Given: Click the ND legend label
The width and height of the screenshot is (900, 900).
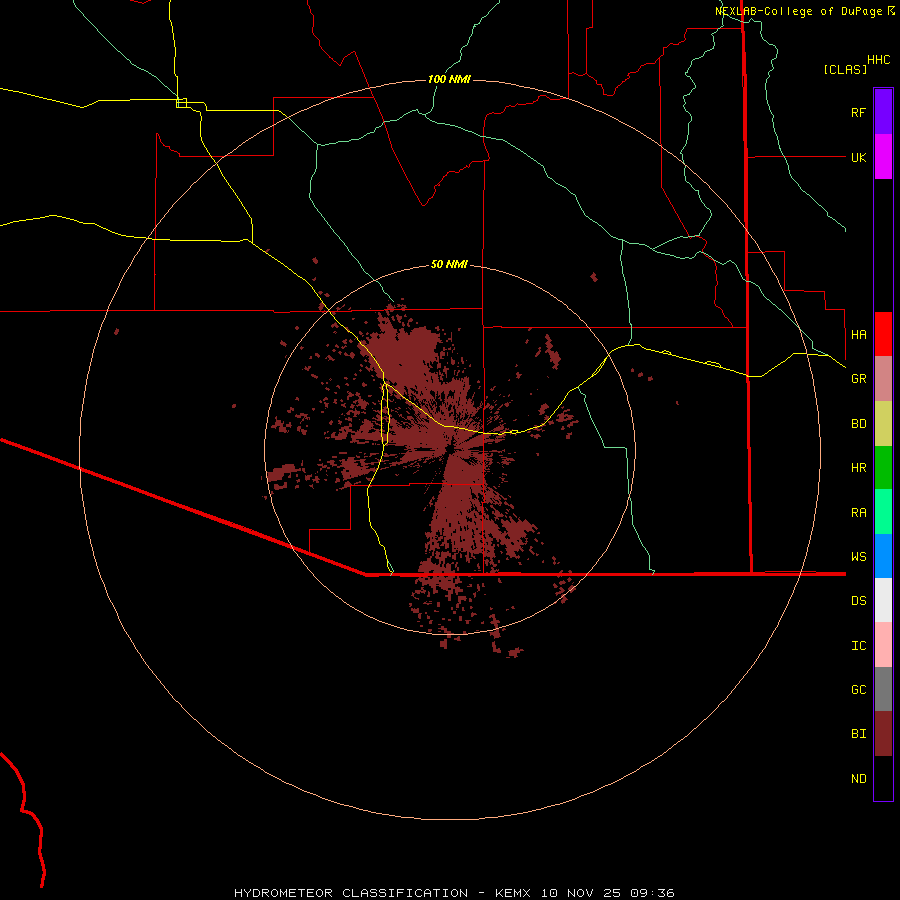Looking at the screenshot, I should click(858, 779).
